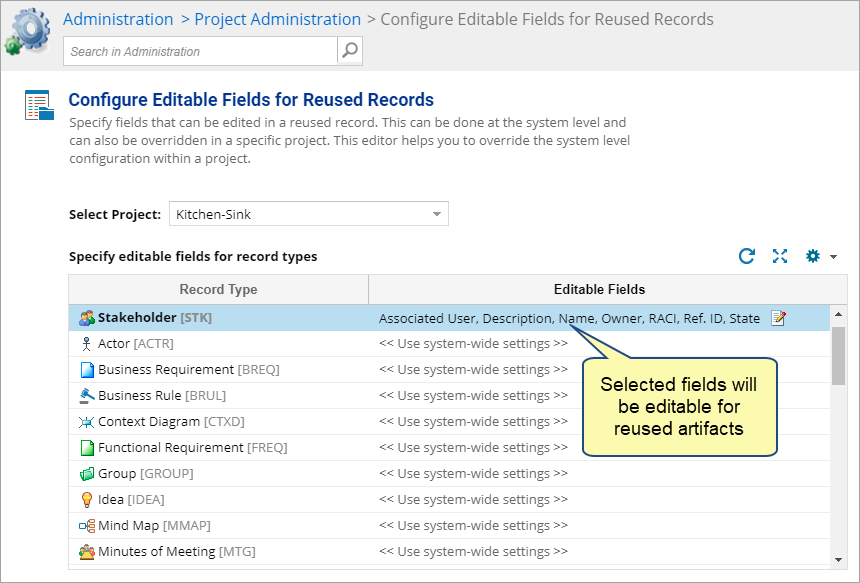Click the Mind Map record icon
This screenshot has width=860, height=583.
pos(87,526)
